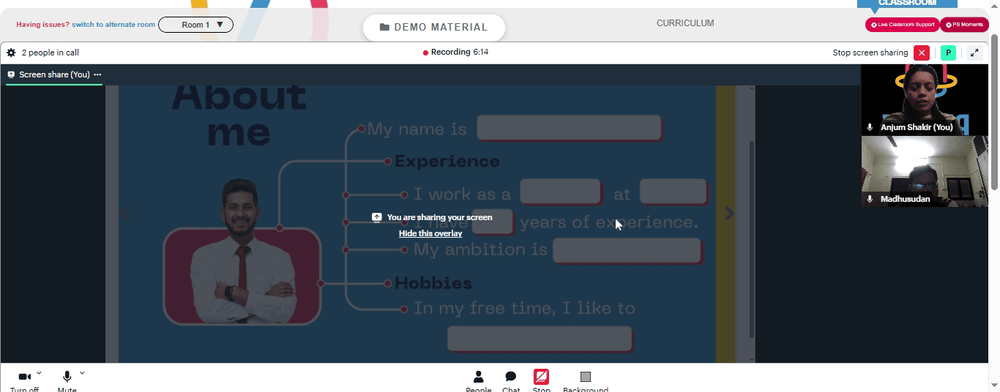Select the Room 1 dropdown

196,25
